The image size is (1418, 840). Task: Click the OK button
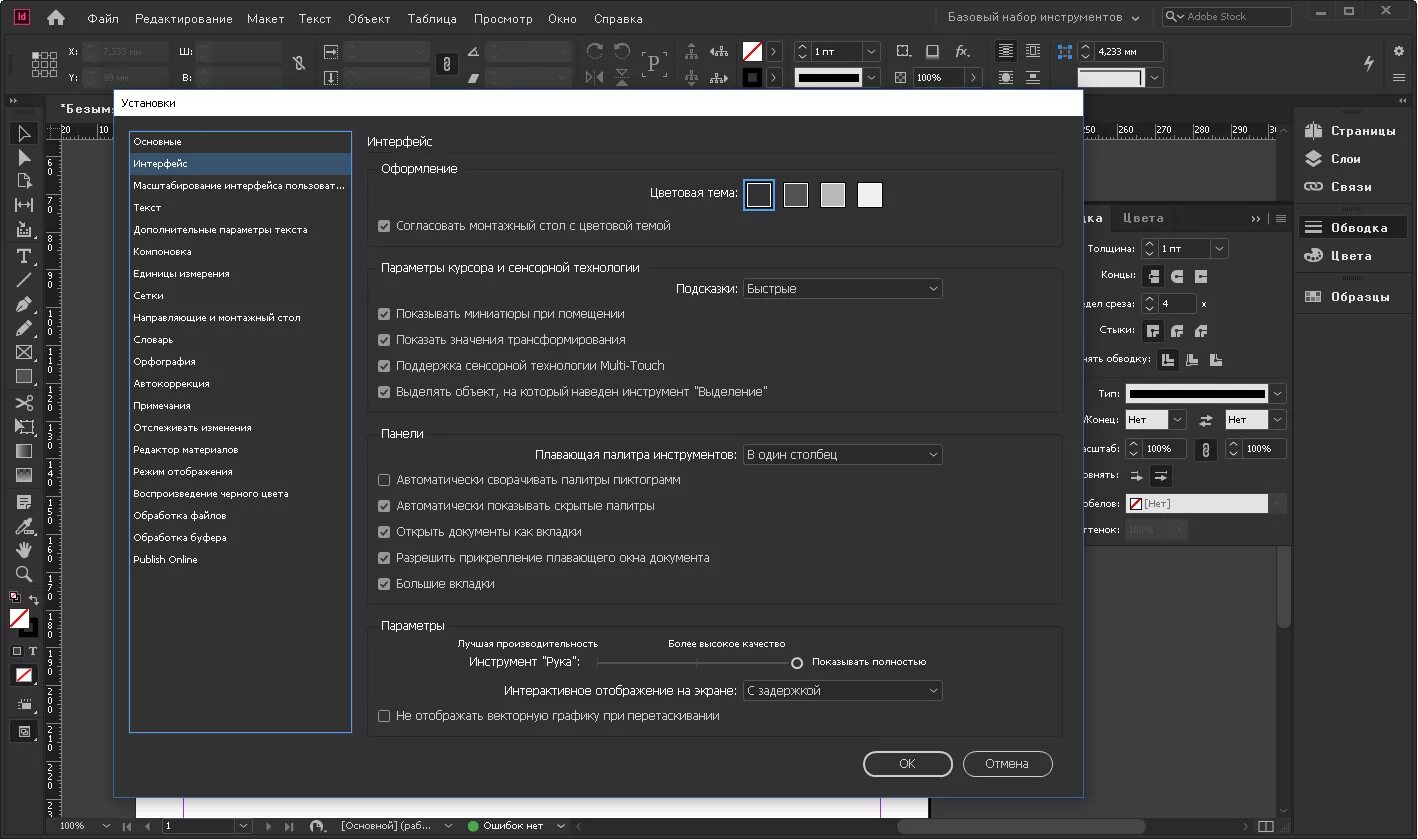click(907, 764)
